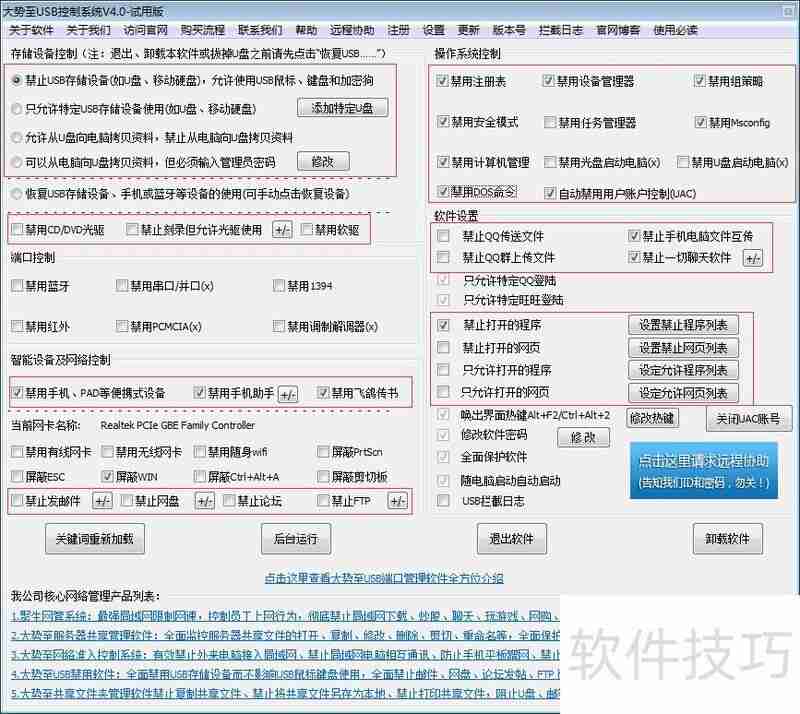The image size is (800, 714).
Task: Check the 禁止QQ传送文件 option
Action: [x=441, y=236]
